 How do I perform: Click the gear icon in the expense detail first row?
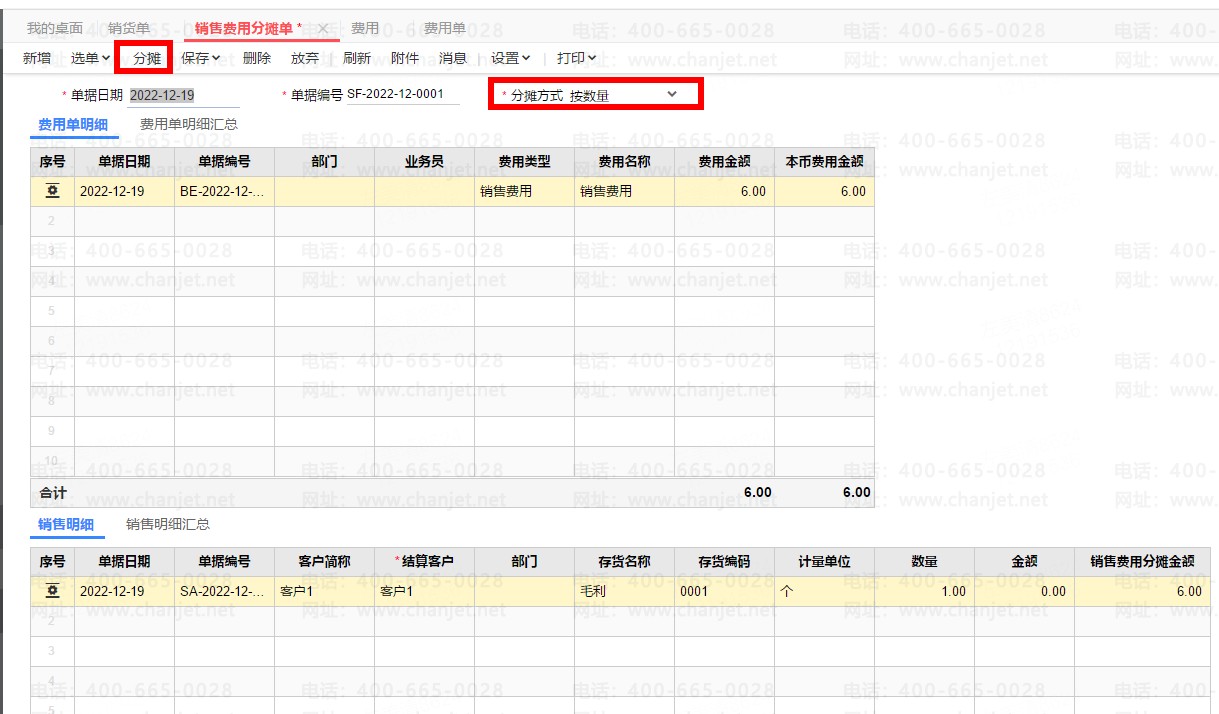click(52, 191)
